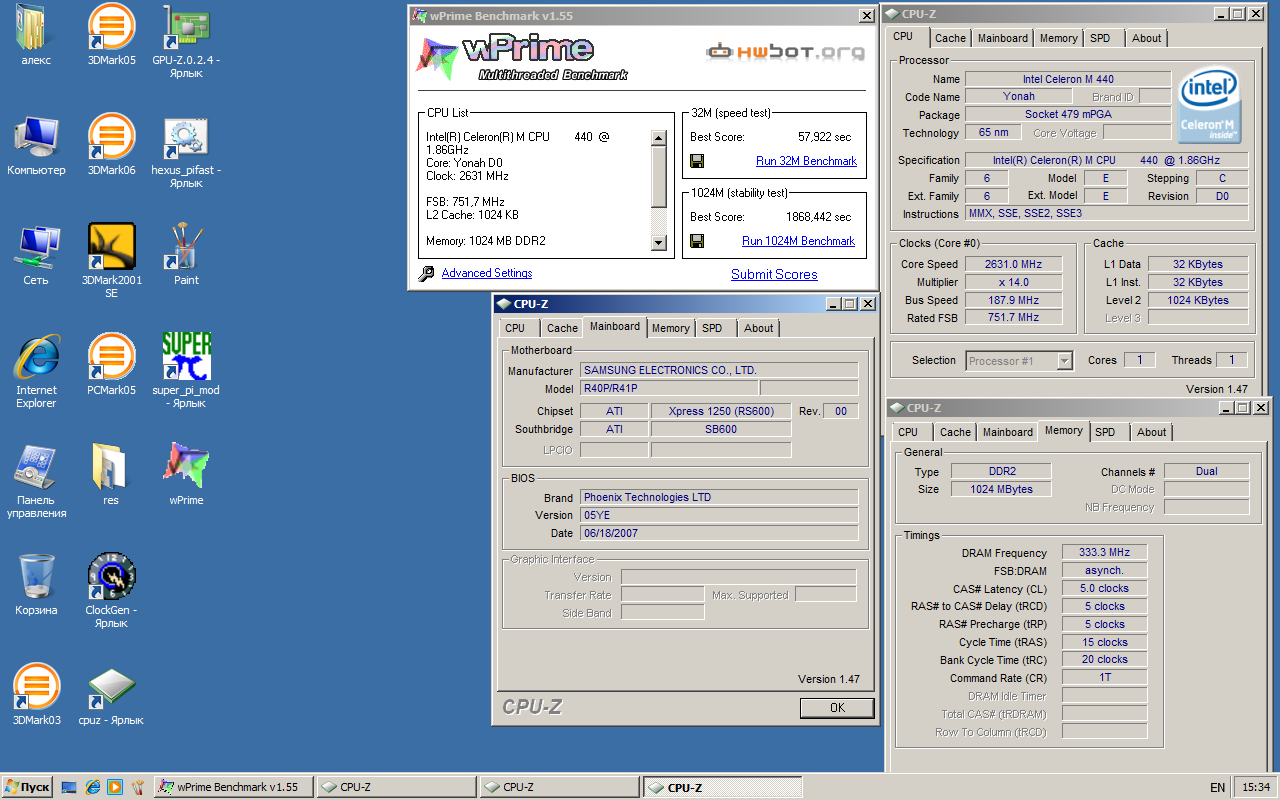Open the Paint desktop shortcut

pyautogui.click(x=186, y=248)
